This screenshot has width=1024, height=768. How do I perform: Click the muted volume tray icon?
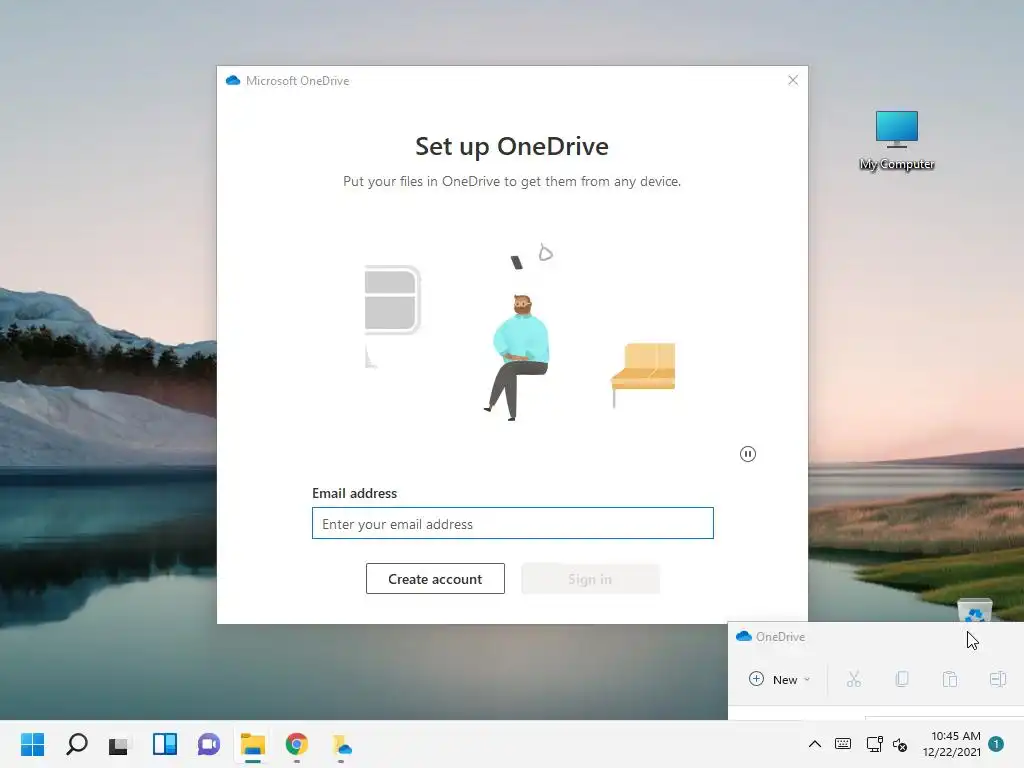tap(900, 744)
